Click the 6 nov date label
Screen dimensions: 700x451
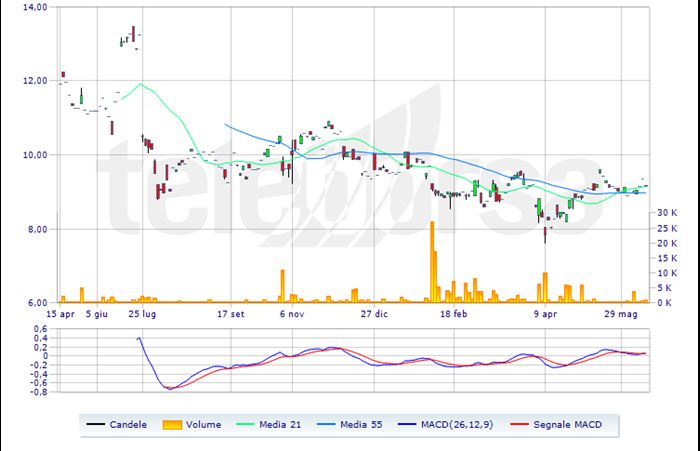point(292,314)
